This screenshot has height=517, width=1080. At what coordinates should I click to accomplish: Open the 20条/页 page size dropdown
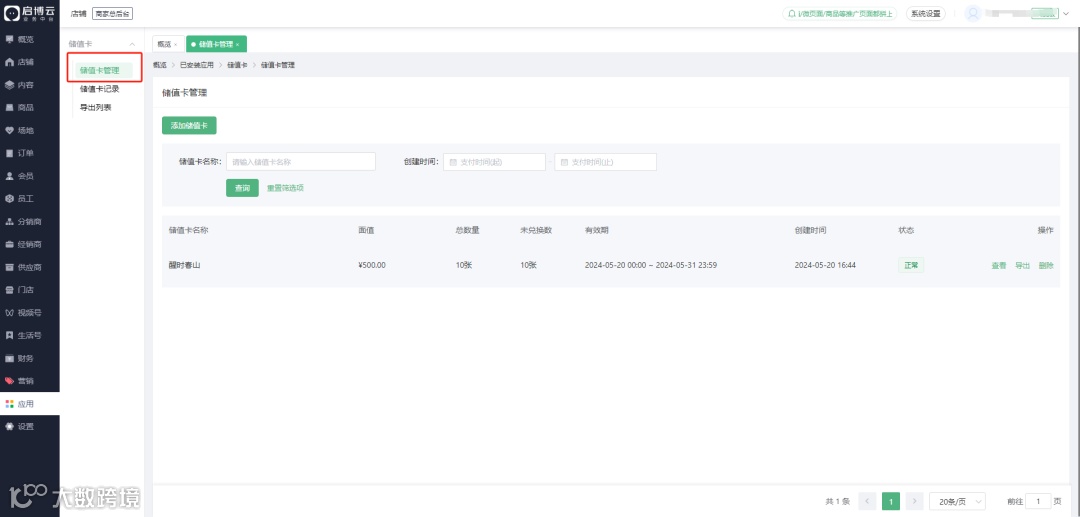[x=957, y=501]
